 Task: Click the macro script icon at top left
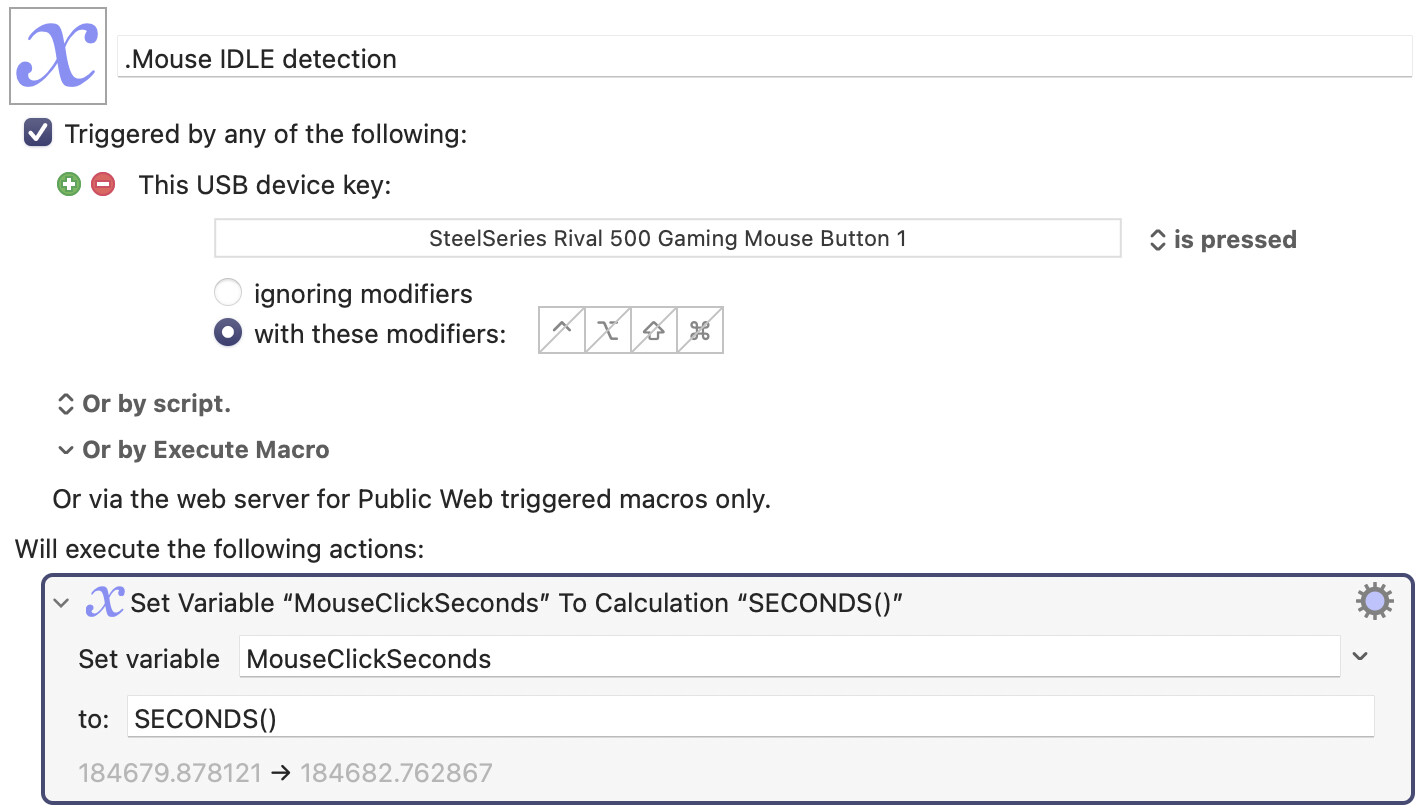coord(58,58)
